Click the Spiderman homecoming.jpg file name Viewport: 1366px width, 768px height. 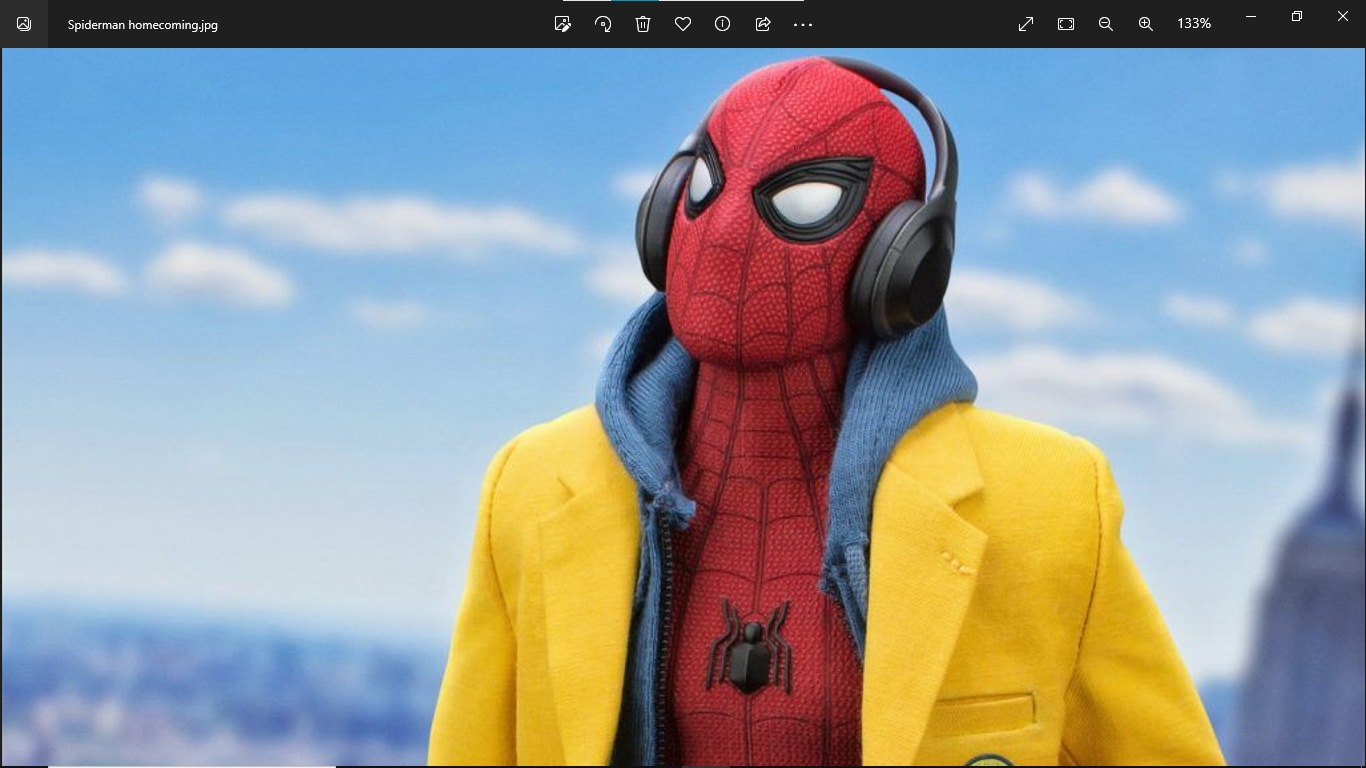pos(143,25)
